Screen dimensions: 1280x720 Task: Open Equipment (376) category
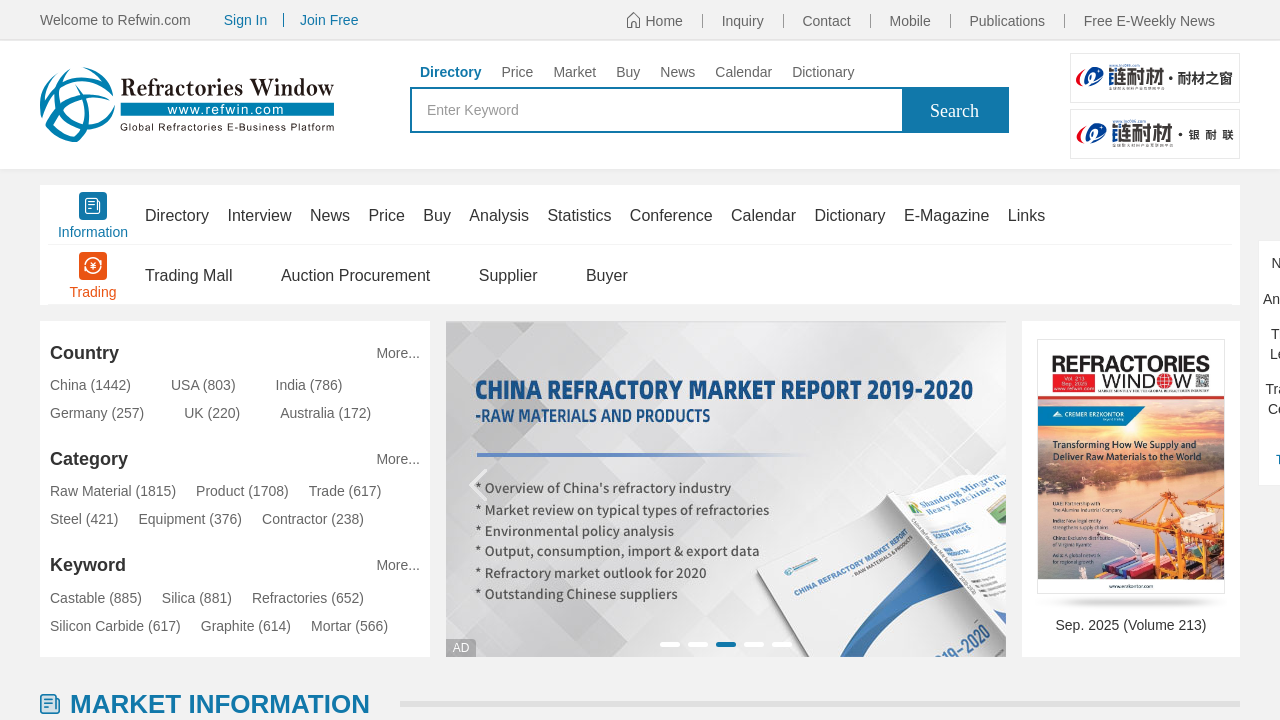click(x=190, y=519)
